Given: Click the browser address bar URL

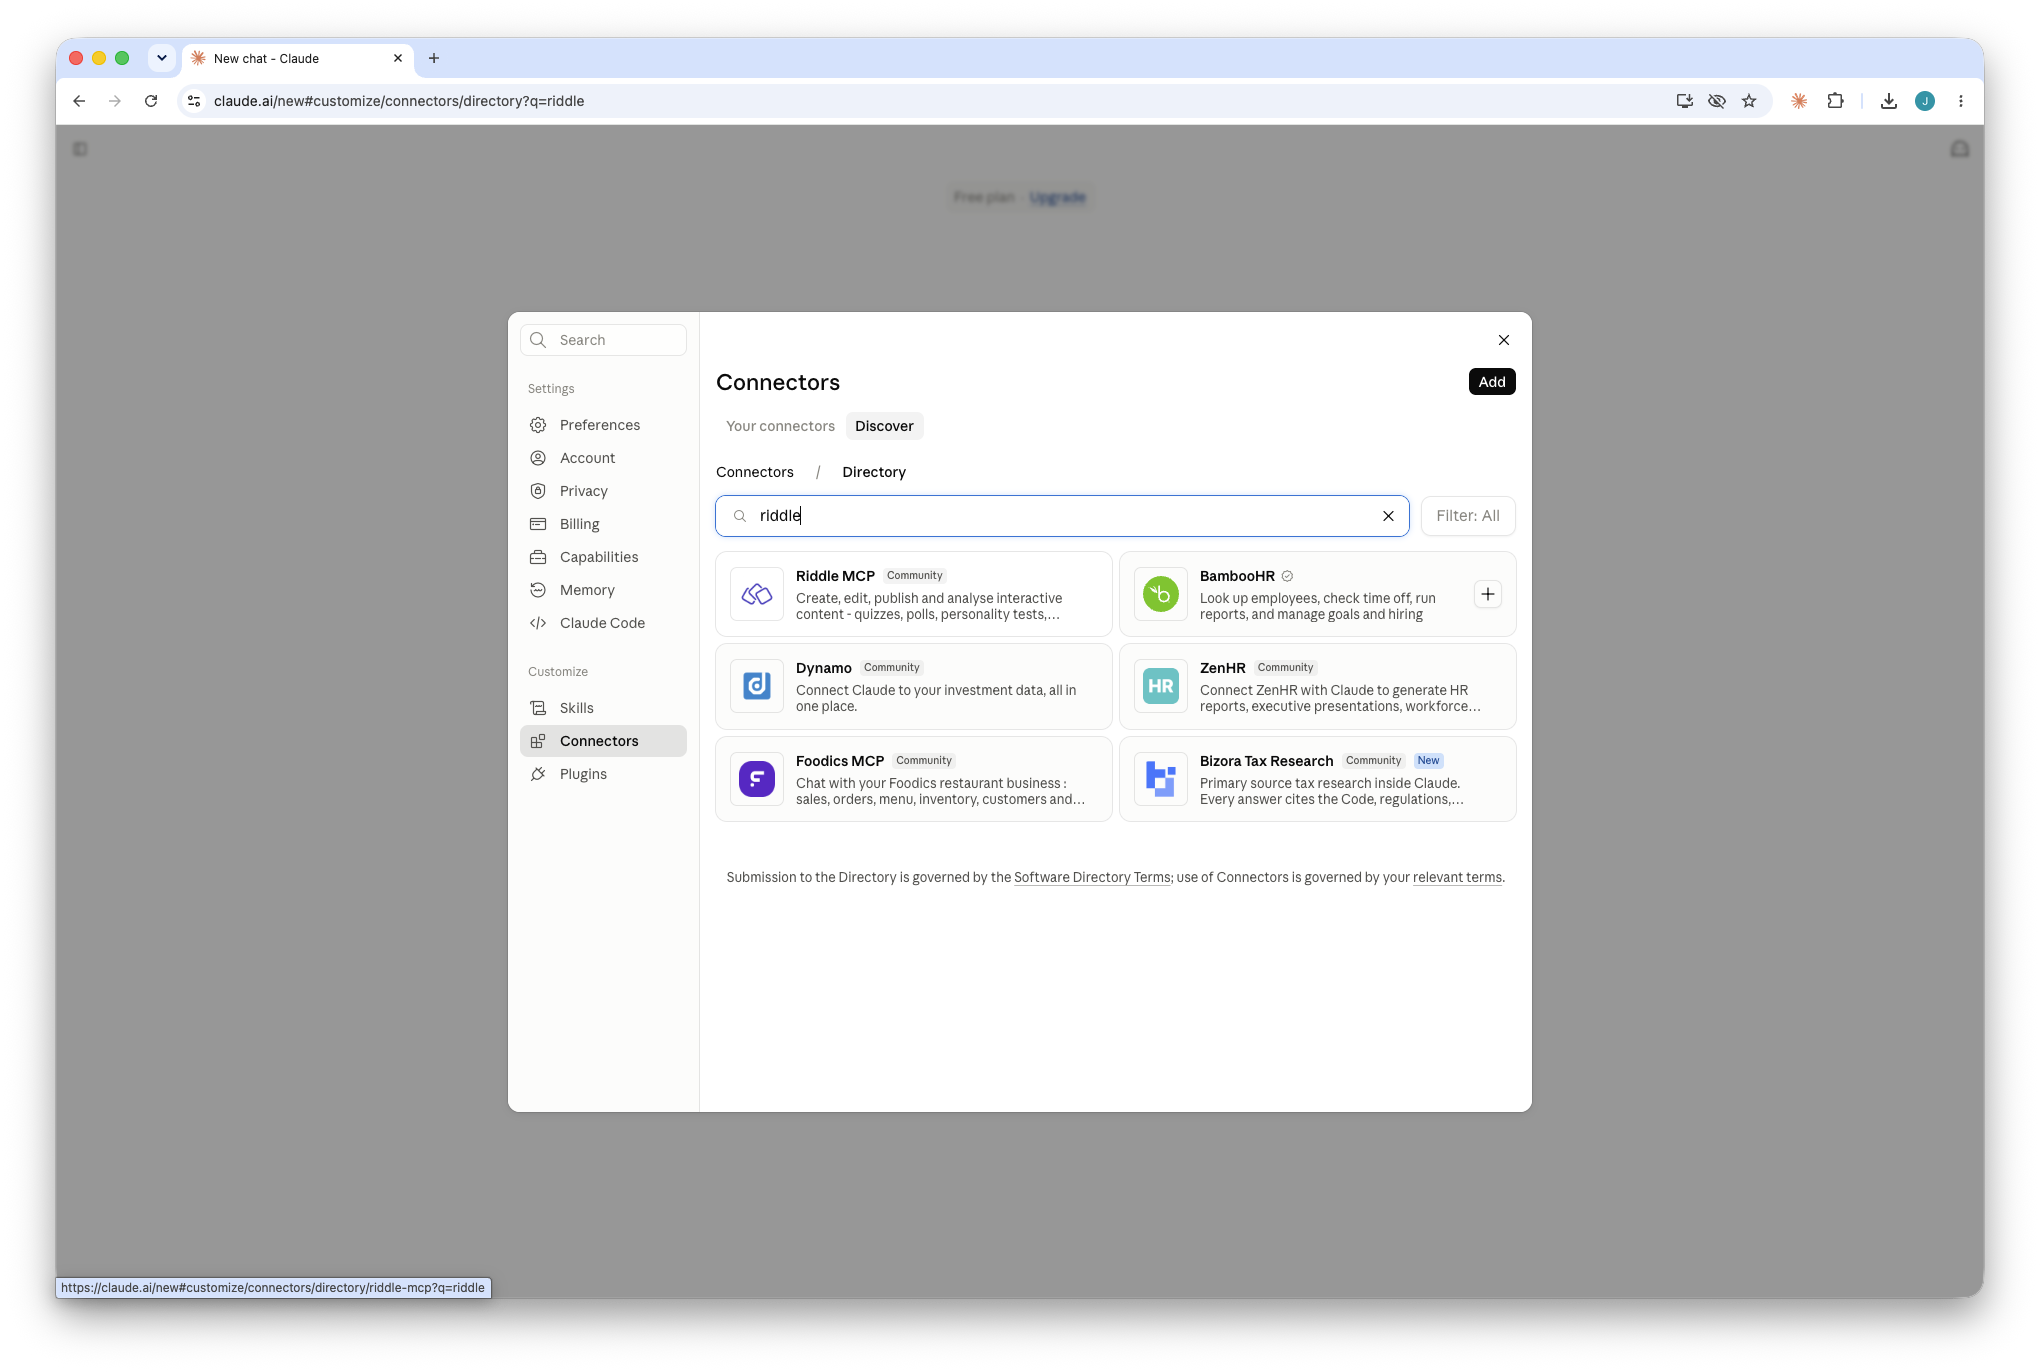Looking at the screenshot, I should click(399, 101).
